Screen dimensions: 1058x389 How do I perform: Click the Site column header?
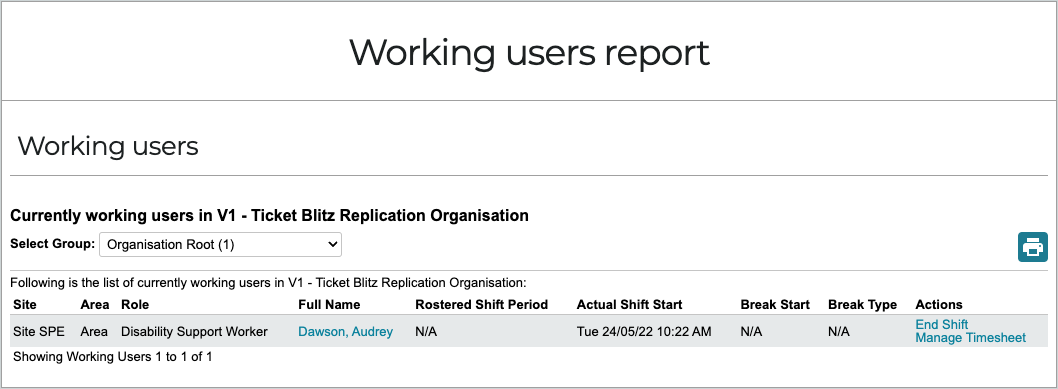click(24, 305)
